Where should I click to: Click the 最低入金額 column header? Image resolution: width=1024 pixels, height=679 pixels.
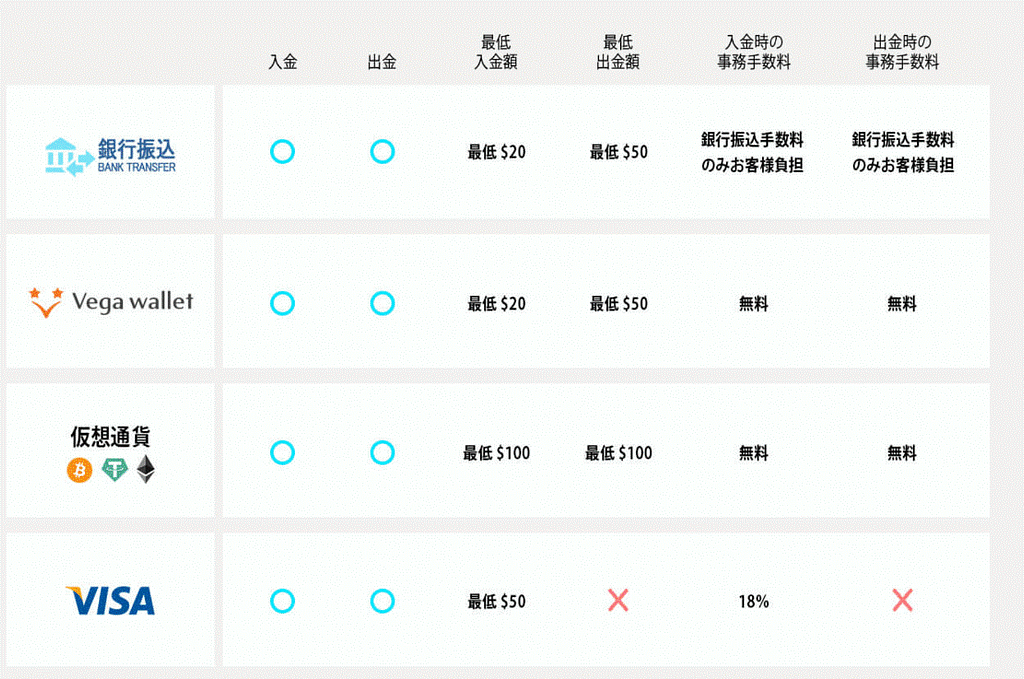point(496,52)
